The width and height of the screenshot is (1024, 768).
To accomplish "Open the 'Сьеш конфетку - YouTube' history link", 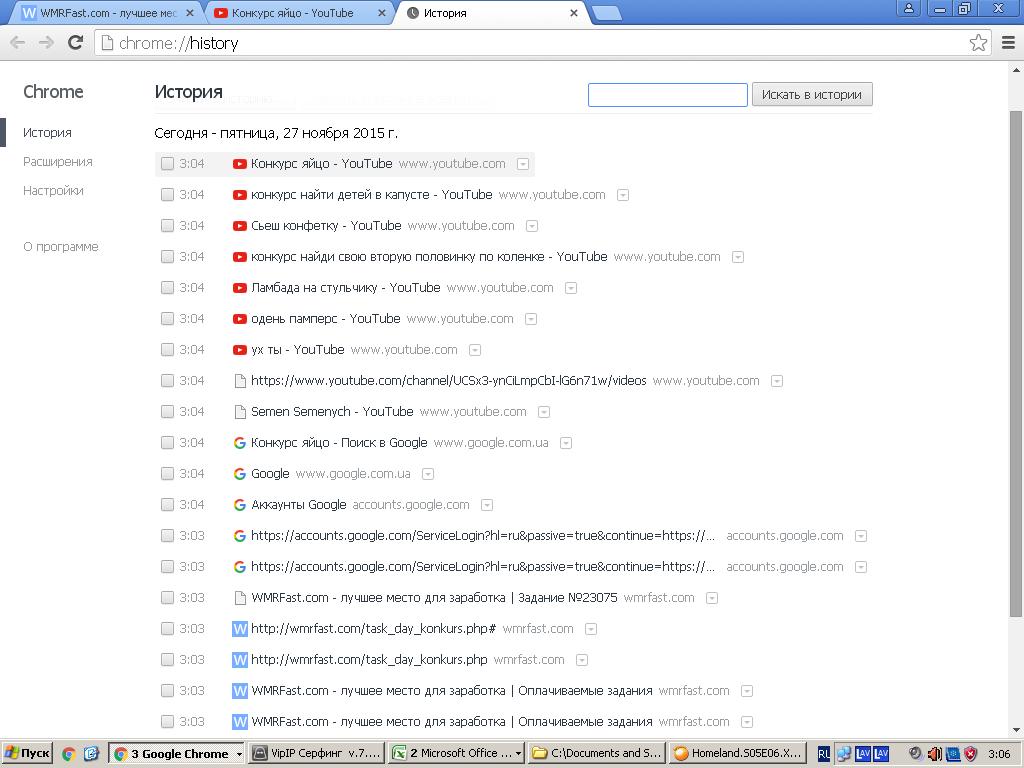I will pos(326,226).
